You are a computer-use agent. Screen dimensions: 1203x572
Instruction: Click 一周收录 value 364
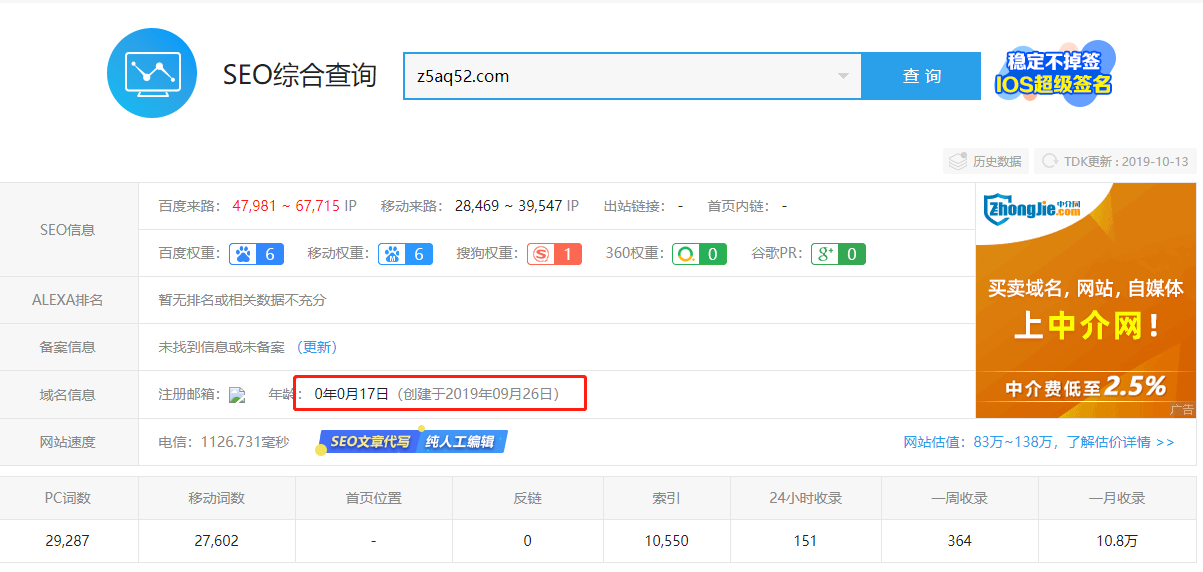[960, 541]
